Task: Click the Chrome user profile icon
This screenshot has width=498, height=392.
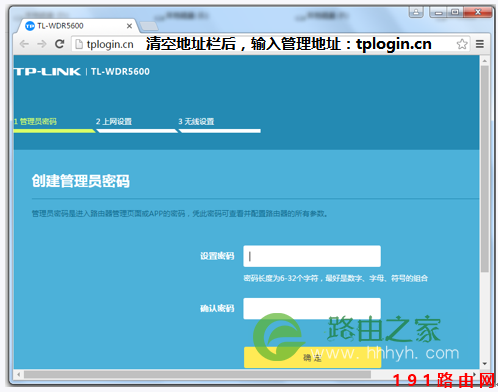Action: 416,12
